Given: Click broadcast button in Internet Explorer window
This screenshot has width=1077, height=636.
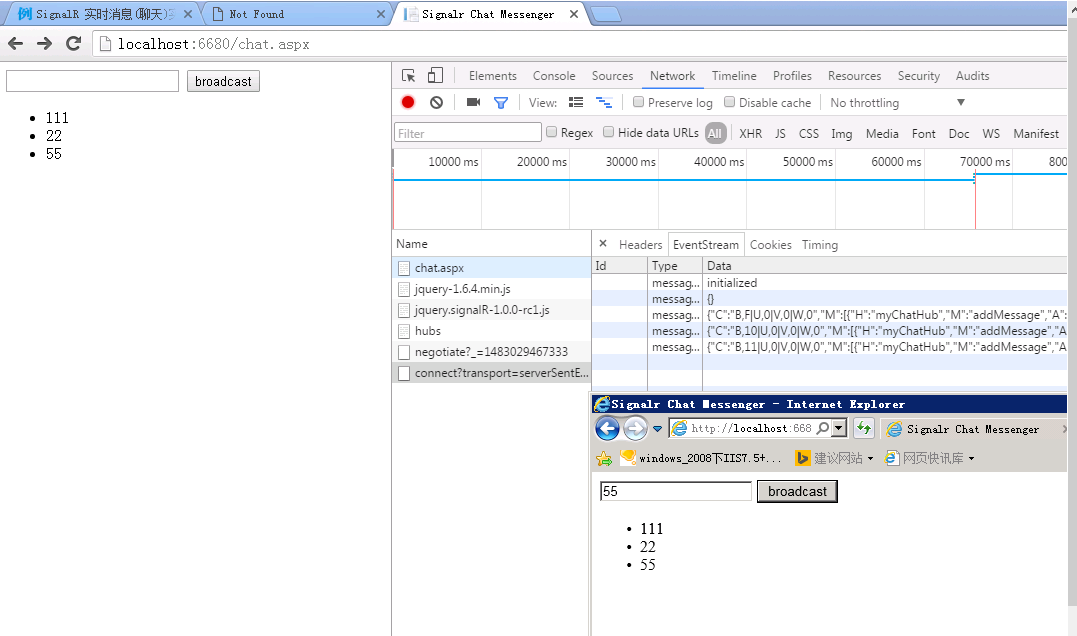Looking at the screenshot, I should pos(797,491).
